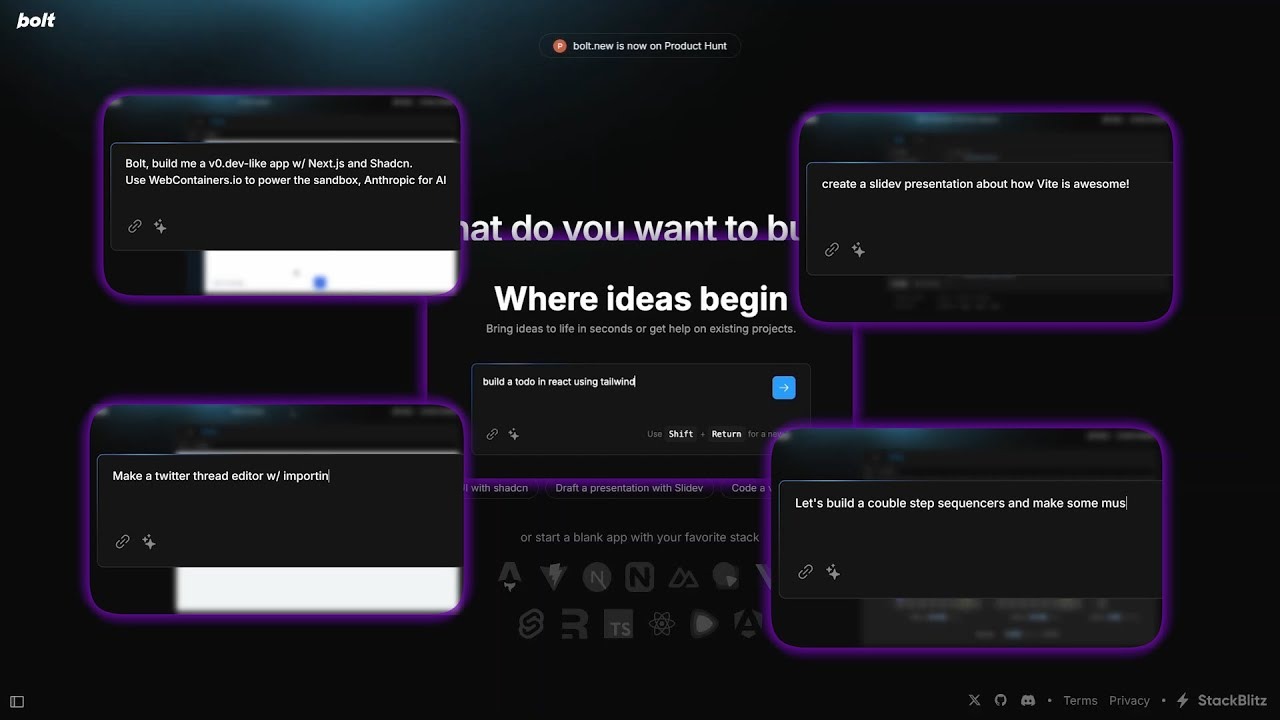Click sparkle icon in the v0.dev-like app card
Image resolution: width=1280 pixels, height=720 pixels.
tap(160, 227)
